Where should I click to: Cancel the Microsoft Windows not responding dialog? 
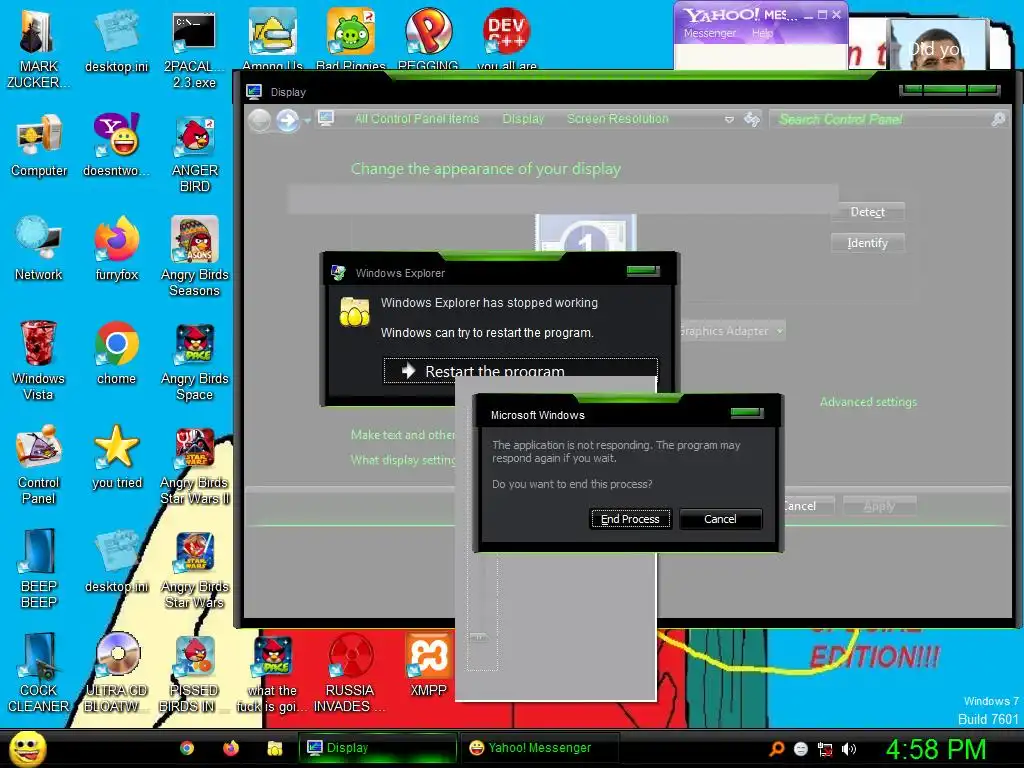coord(720,519)
